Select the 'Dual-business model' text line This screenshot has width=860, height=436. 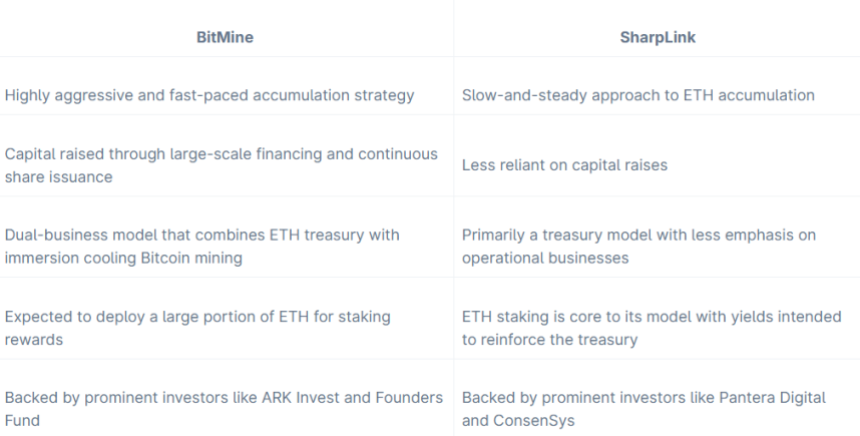click(202, 235)
